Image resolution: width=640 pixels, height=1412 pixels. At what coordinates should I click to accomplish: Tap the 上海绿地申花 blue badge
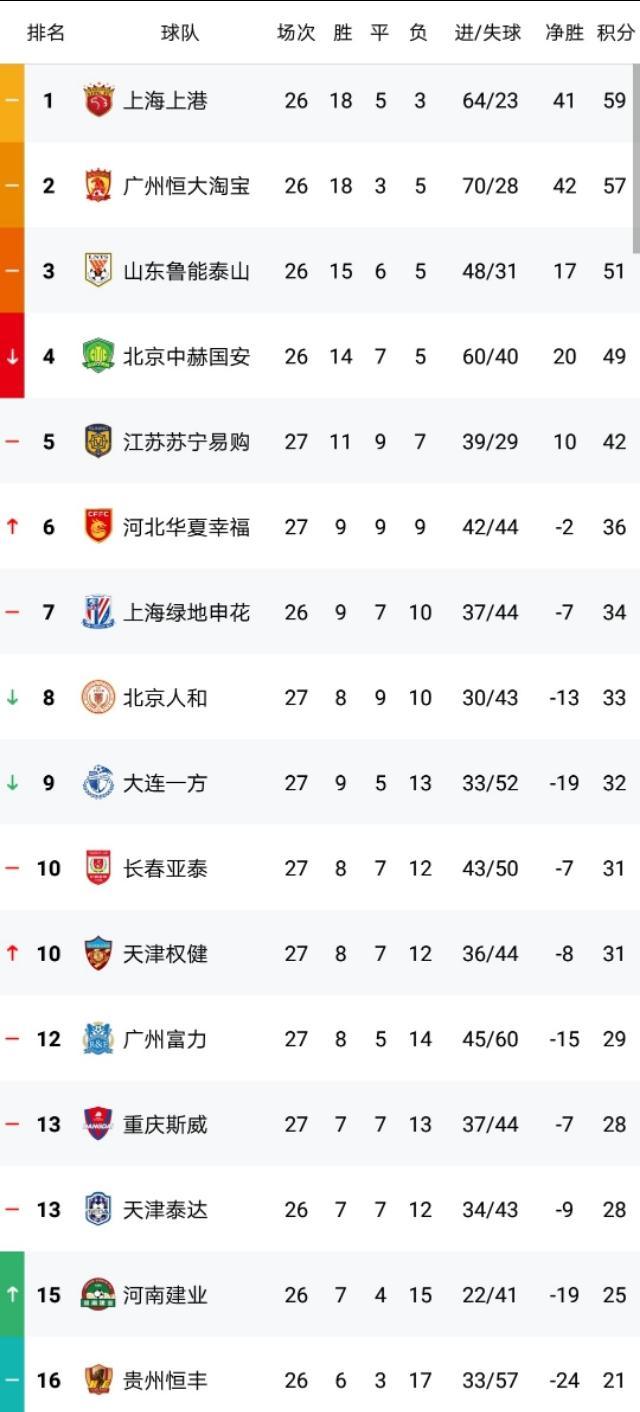[x=98, y=612]
